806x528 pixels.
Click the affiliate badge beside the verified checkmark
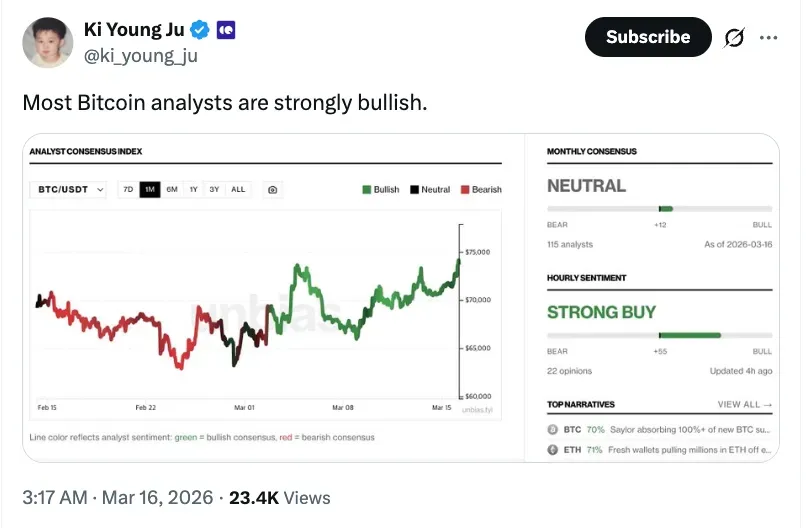tap(226, 30)
